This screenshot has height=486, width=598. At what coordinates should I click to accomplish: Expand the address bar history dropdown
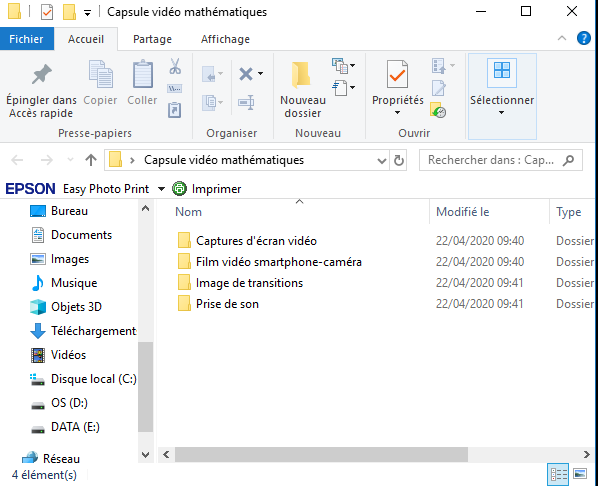(x=381, y=160)
